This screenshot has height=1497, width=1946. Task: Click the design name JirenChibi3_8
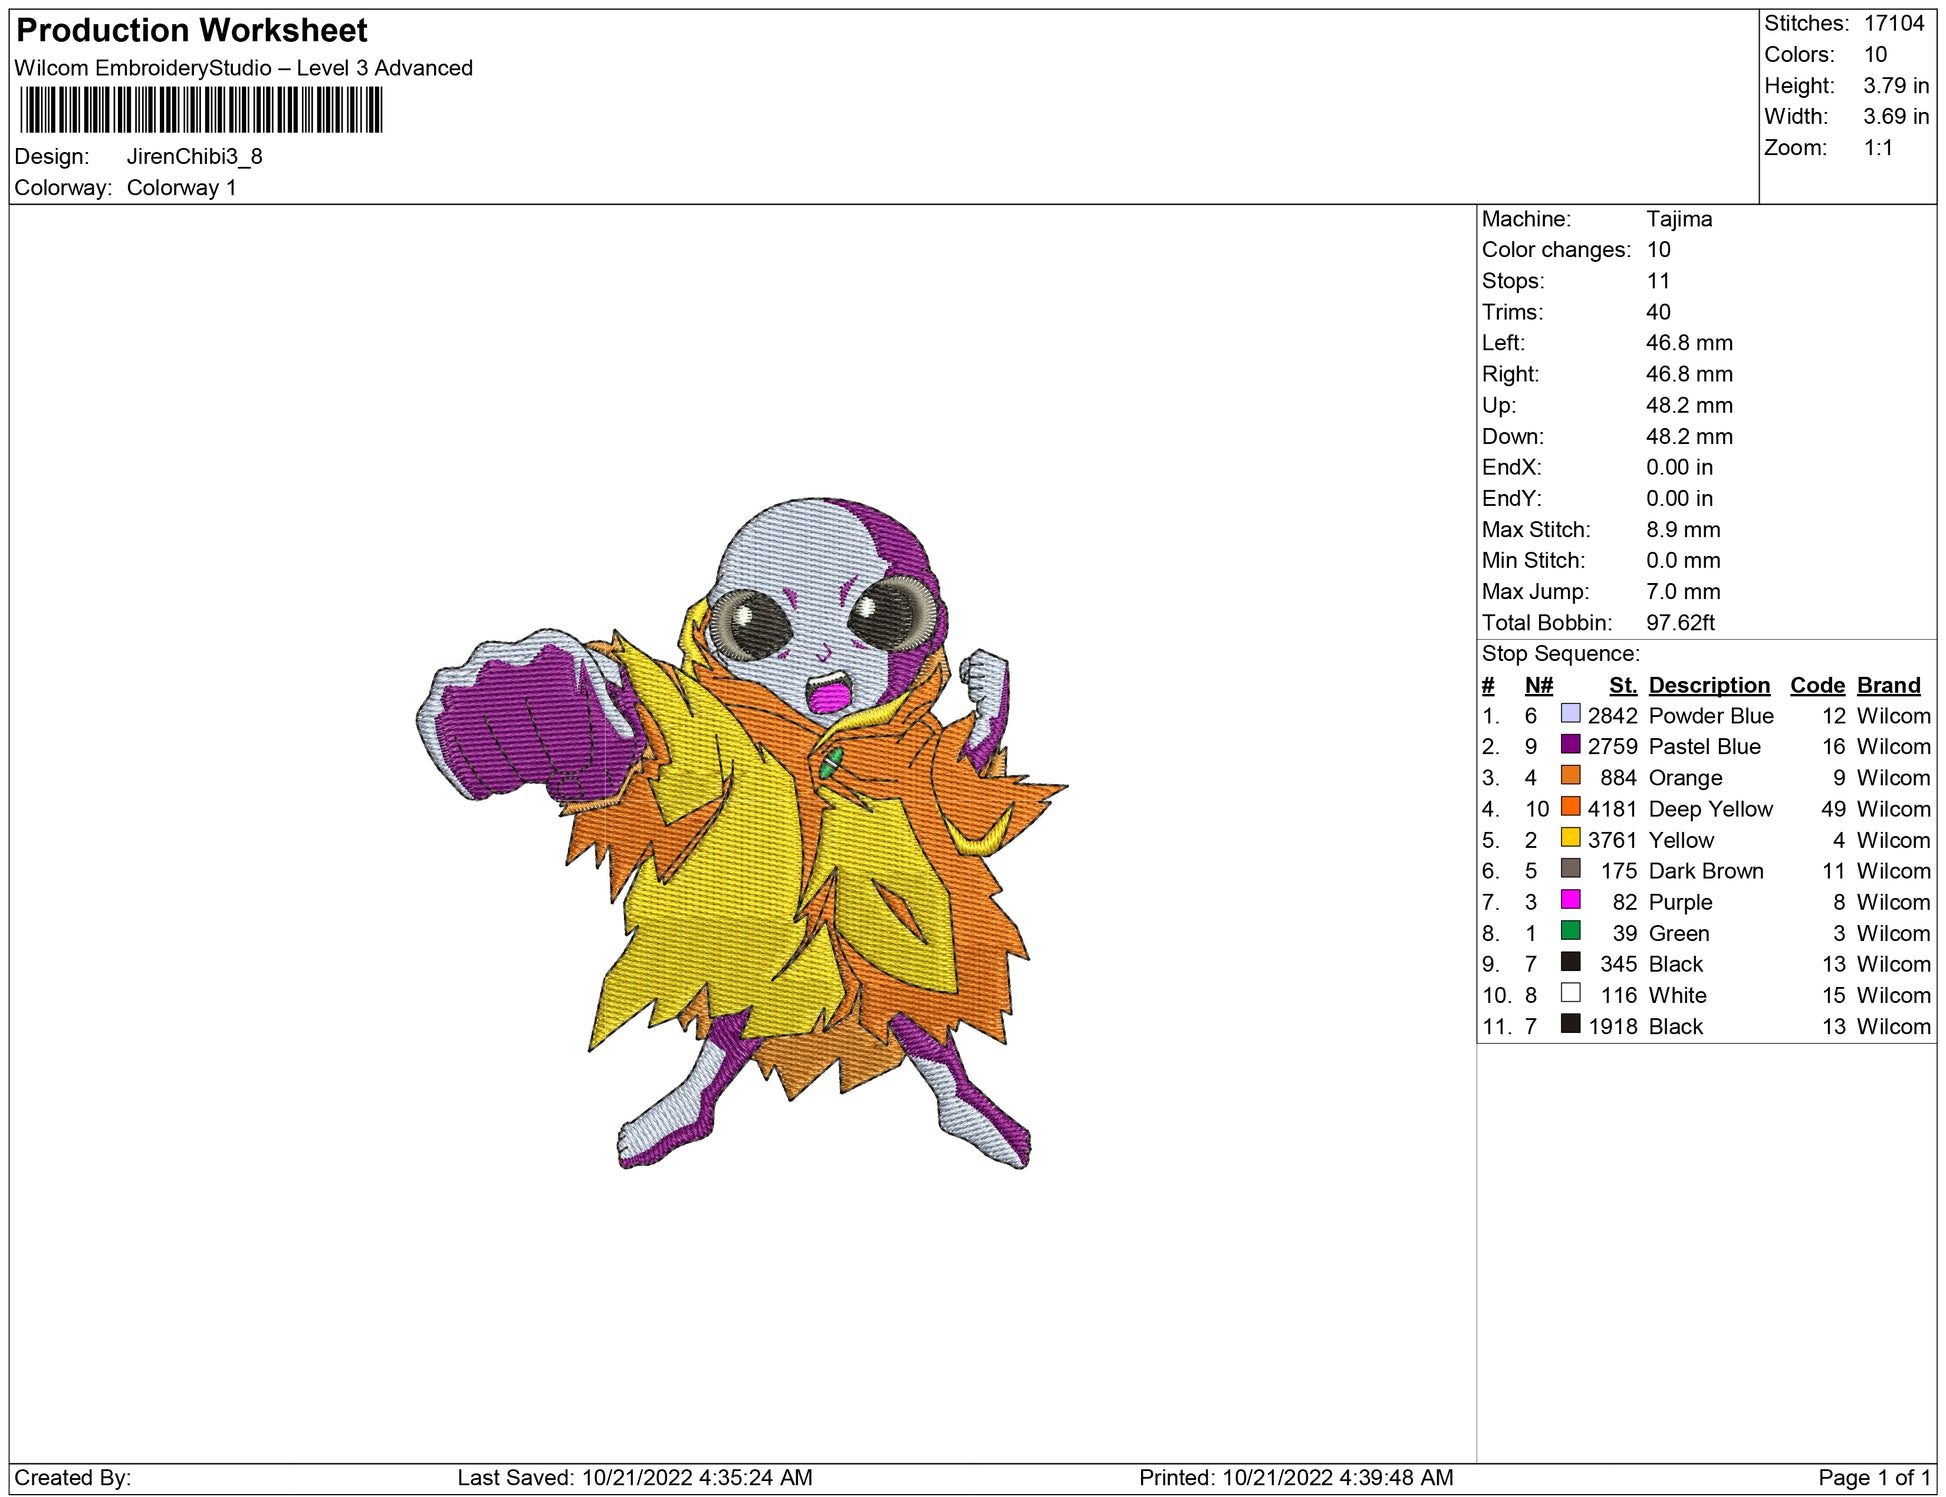194,156
